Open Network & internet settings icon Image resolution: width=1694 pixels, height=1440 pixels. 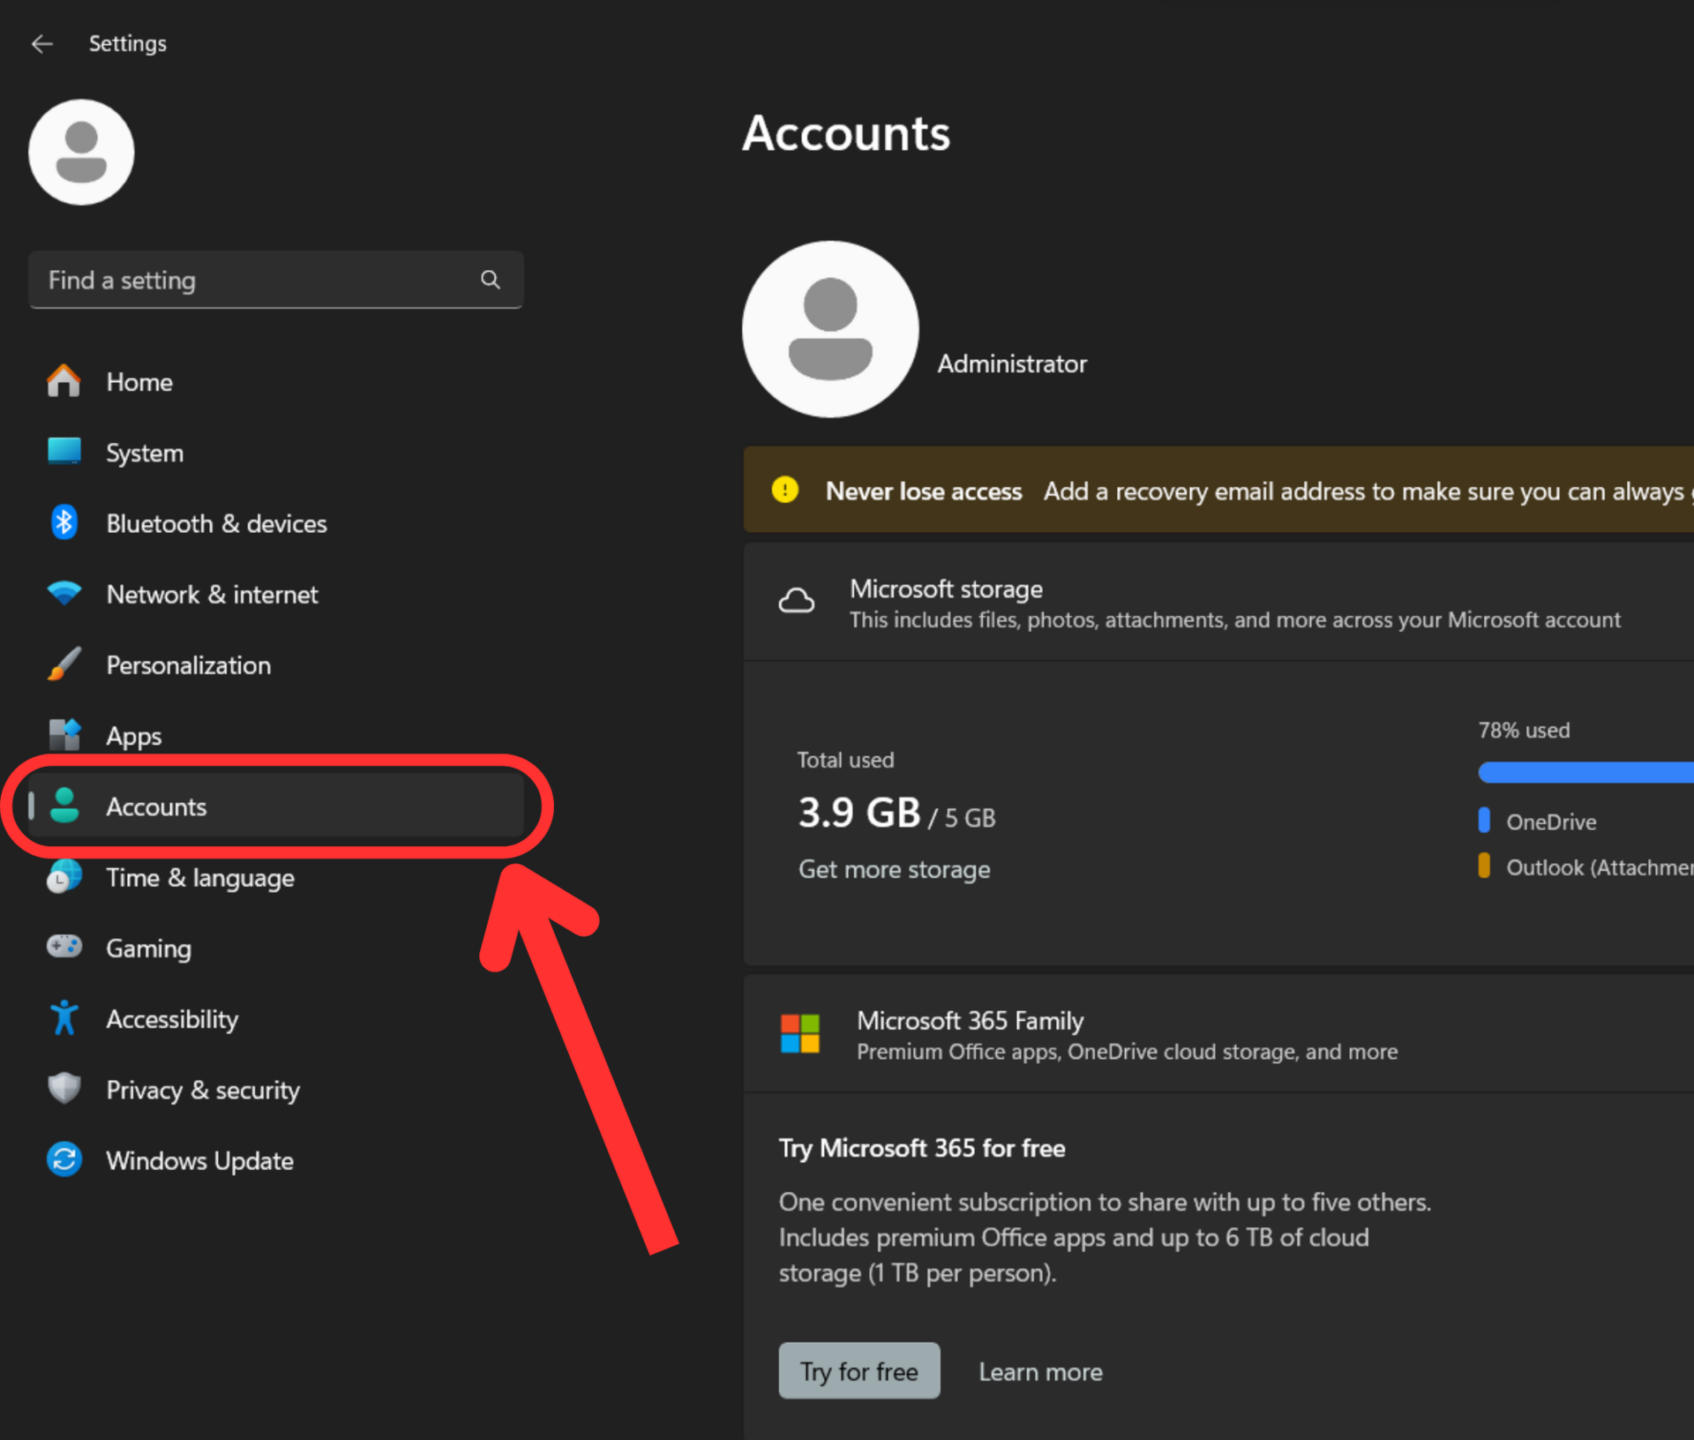click(63, 594)
